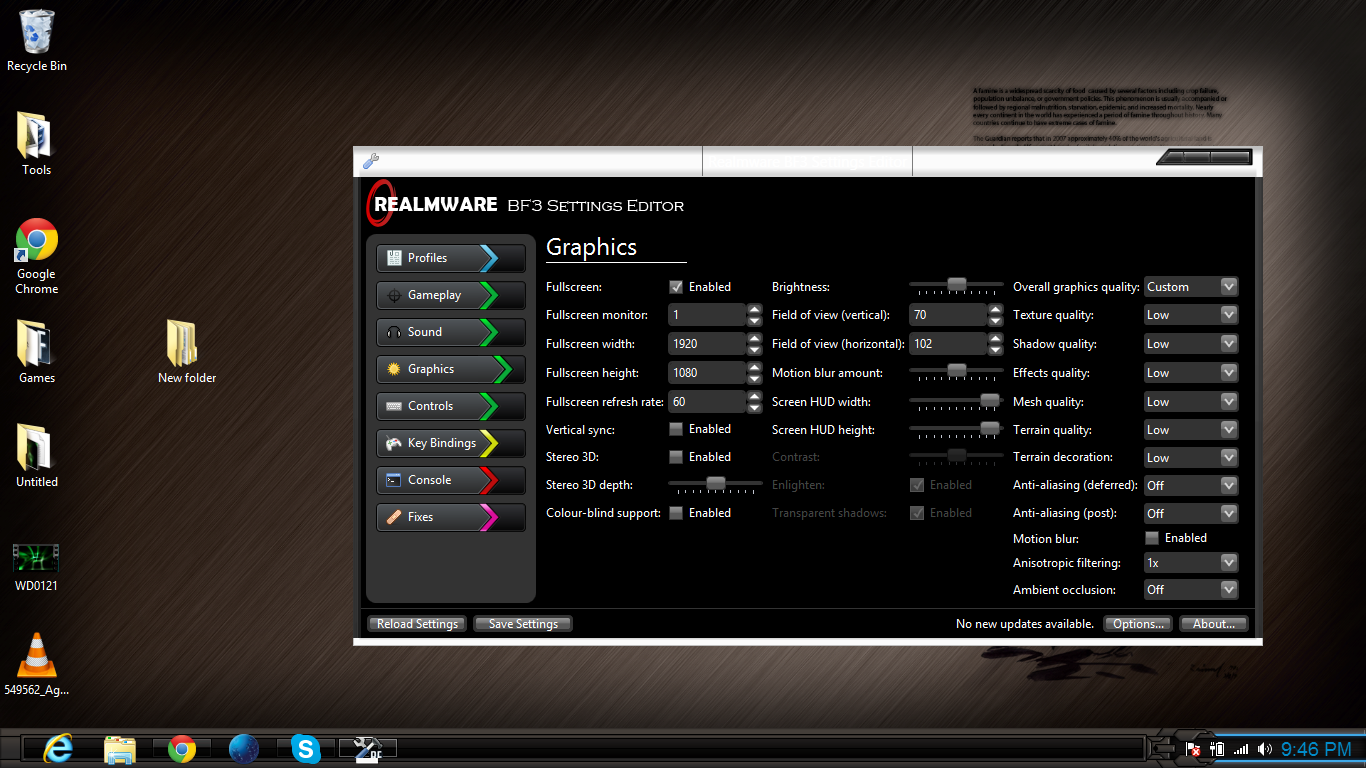Enable the Motion blur checkbox
This screenshot has width=1366, height=768.
(1152, 538)
